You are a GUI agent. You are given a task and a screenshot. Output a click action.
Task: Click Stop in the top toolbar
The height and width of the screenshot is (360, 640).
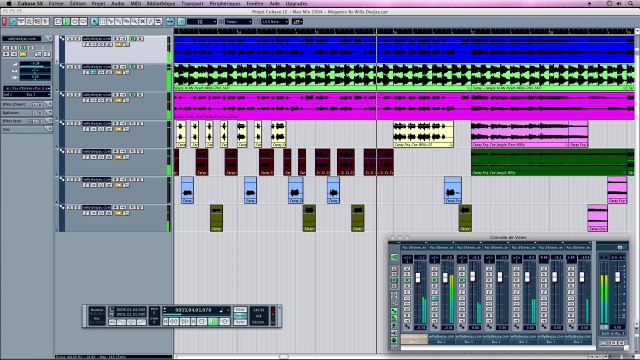[58, 21]
